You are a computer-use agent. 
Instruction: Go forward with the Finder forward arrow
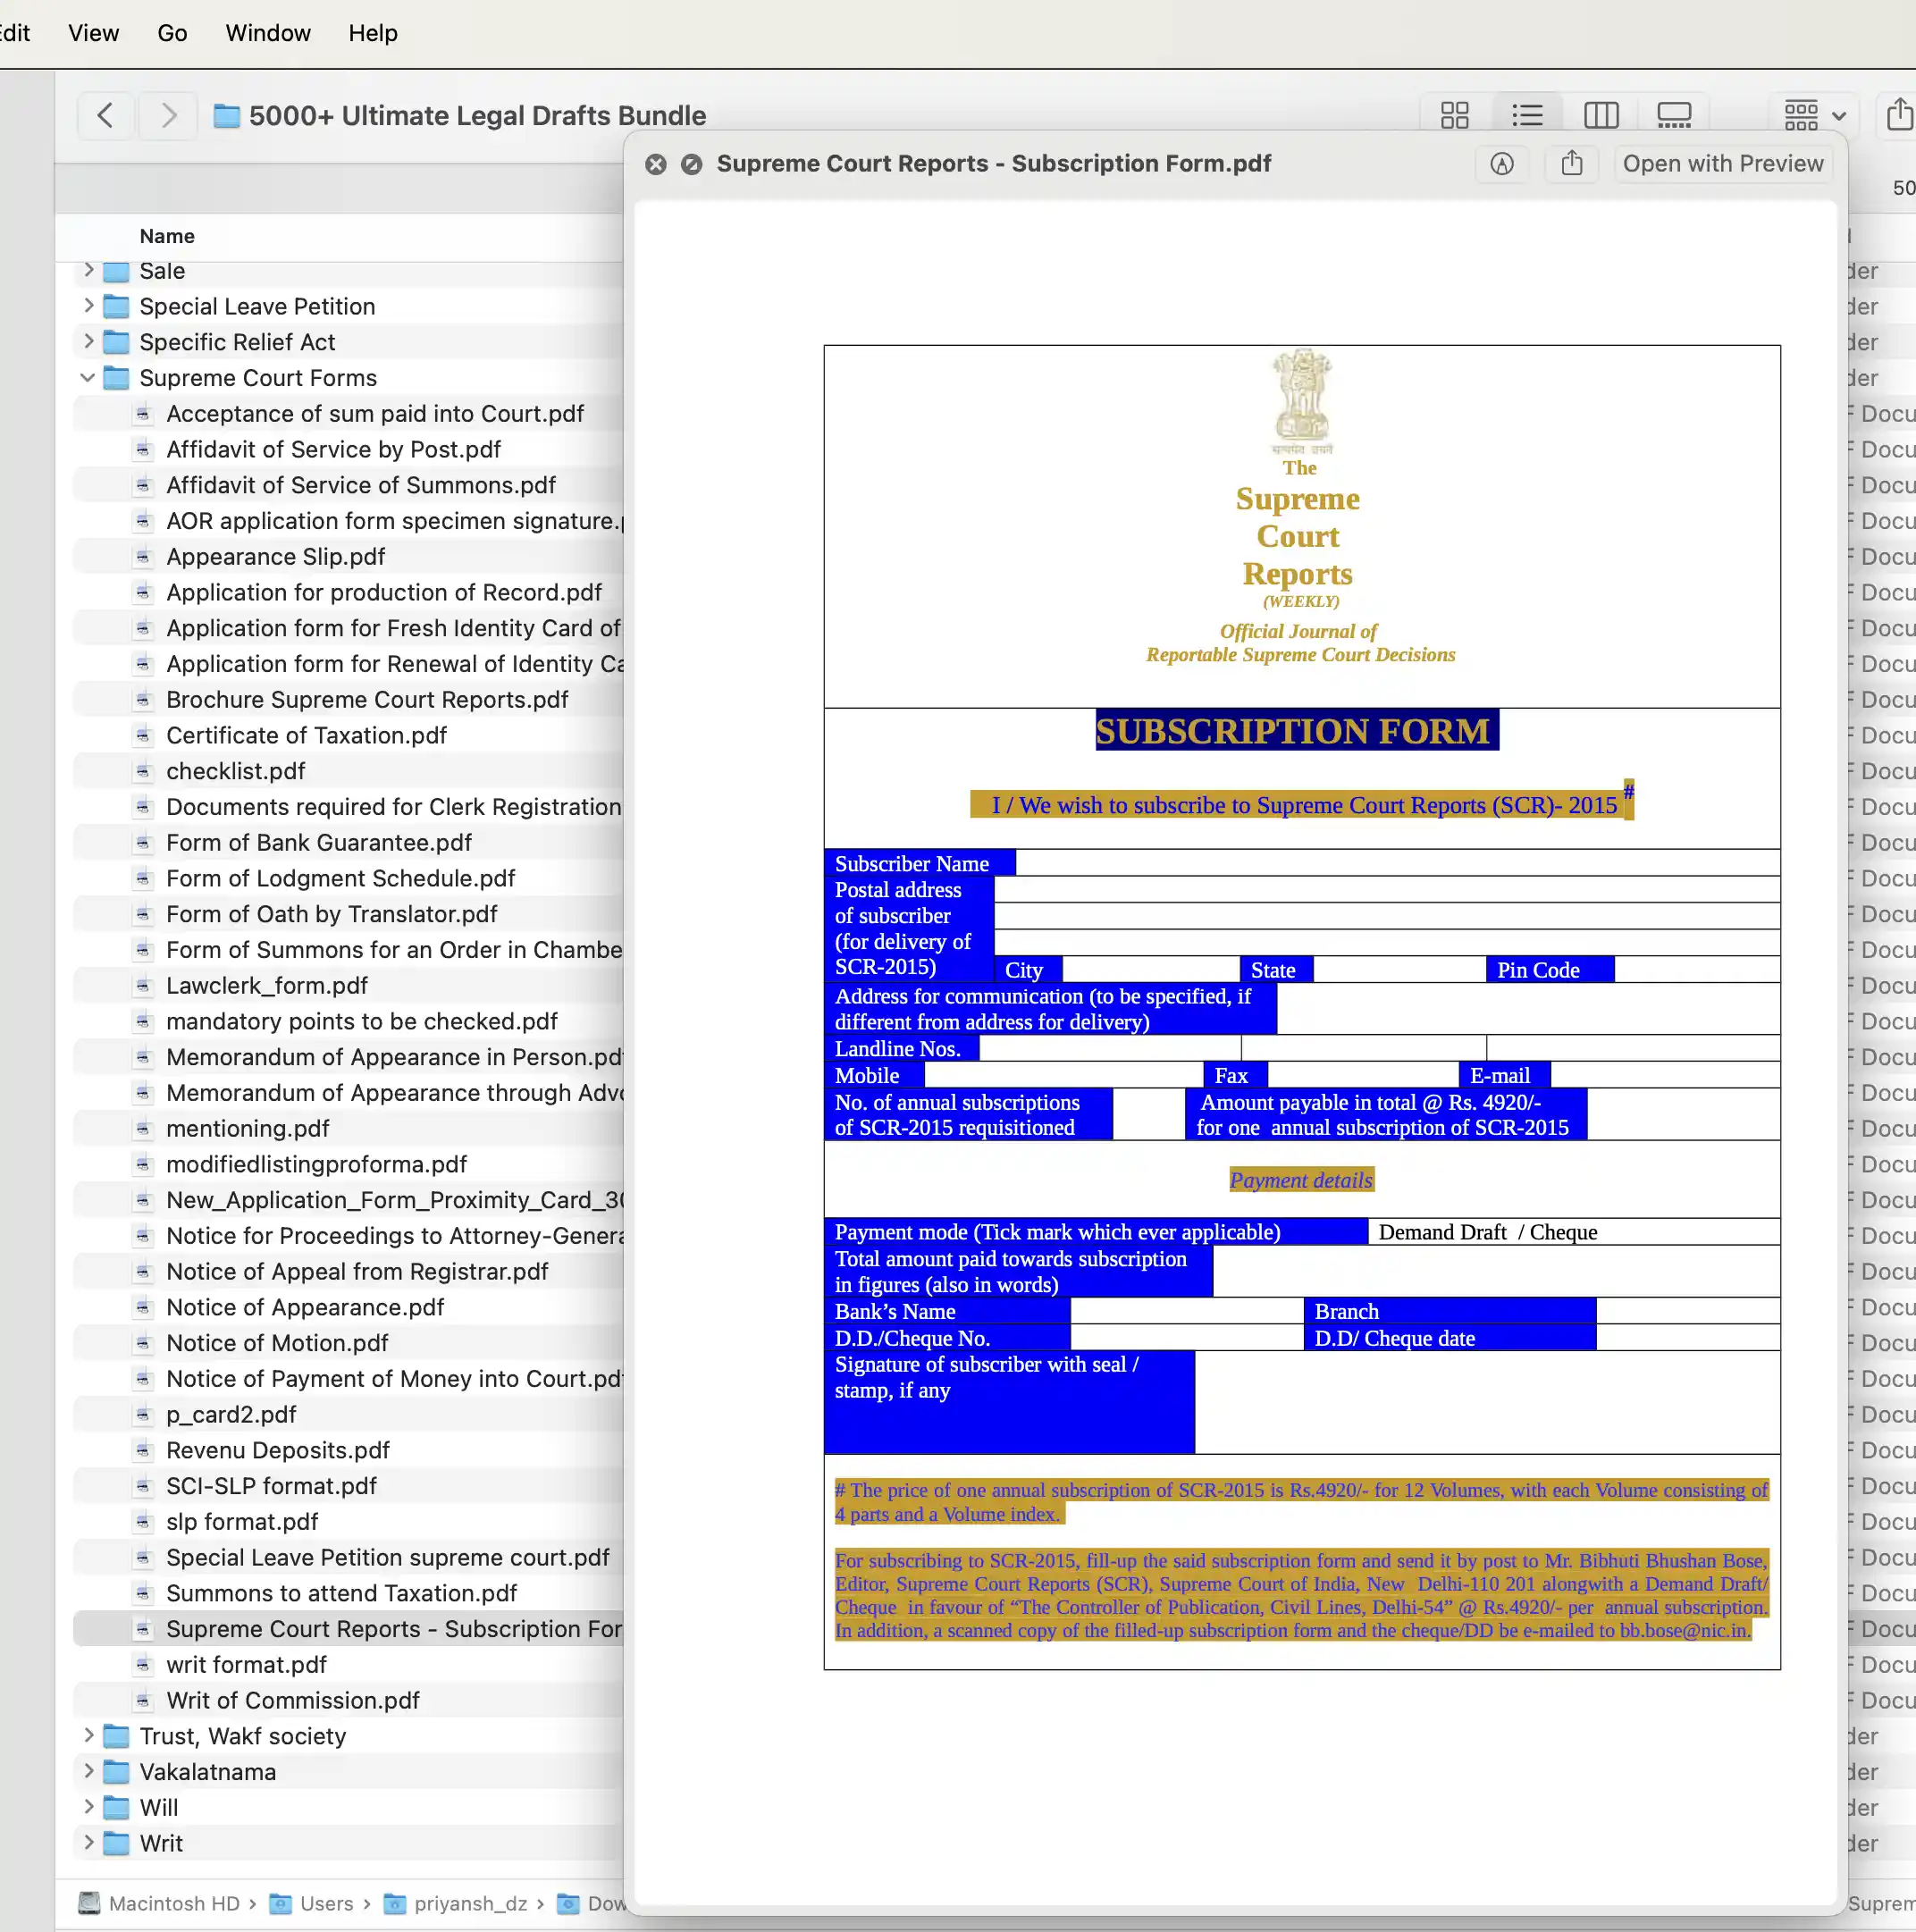[x=168, y=116]
